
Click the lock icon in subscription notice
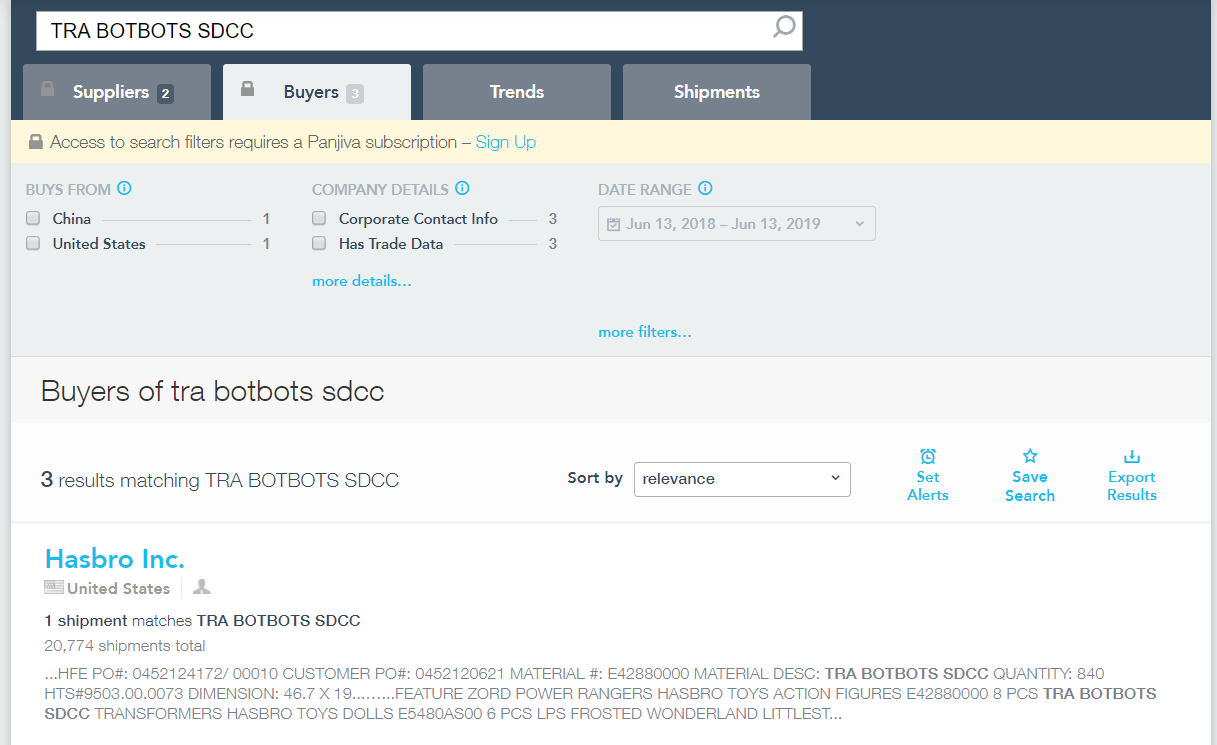click(36, 142)
